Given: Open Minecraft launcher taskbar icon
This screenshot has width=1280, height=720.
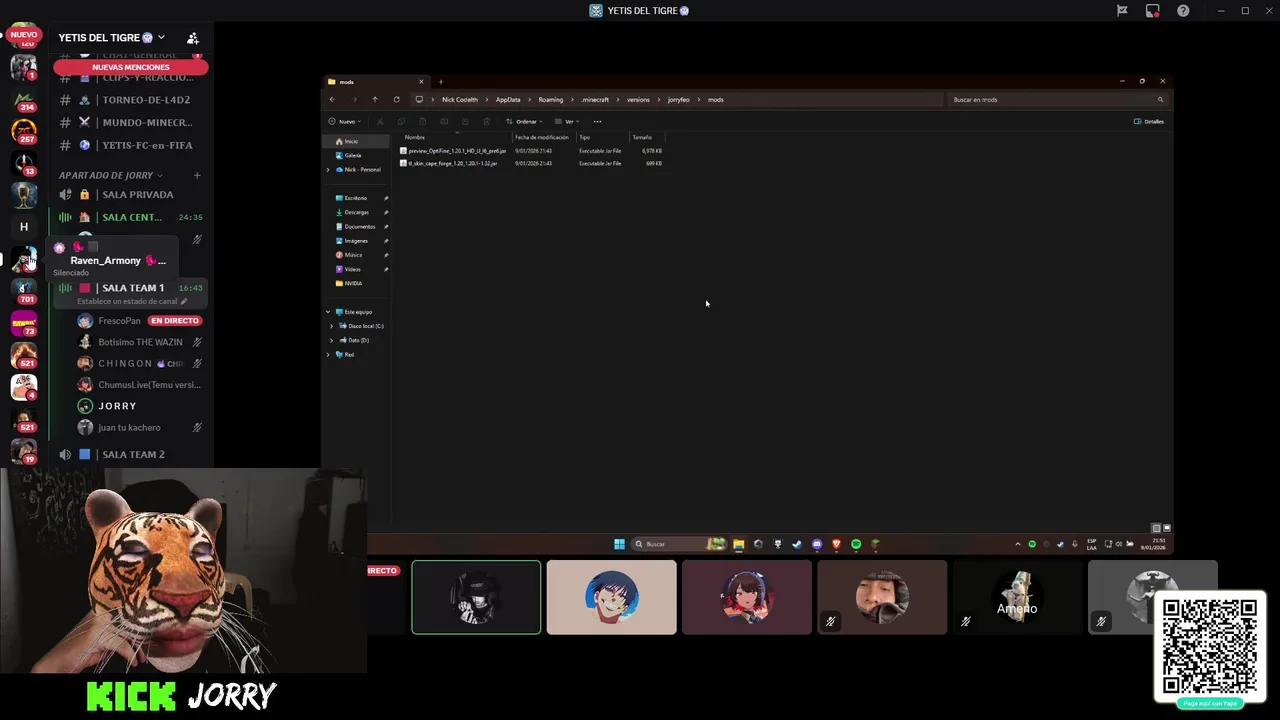Looking at the screenshot, I should [875, 544].
